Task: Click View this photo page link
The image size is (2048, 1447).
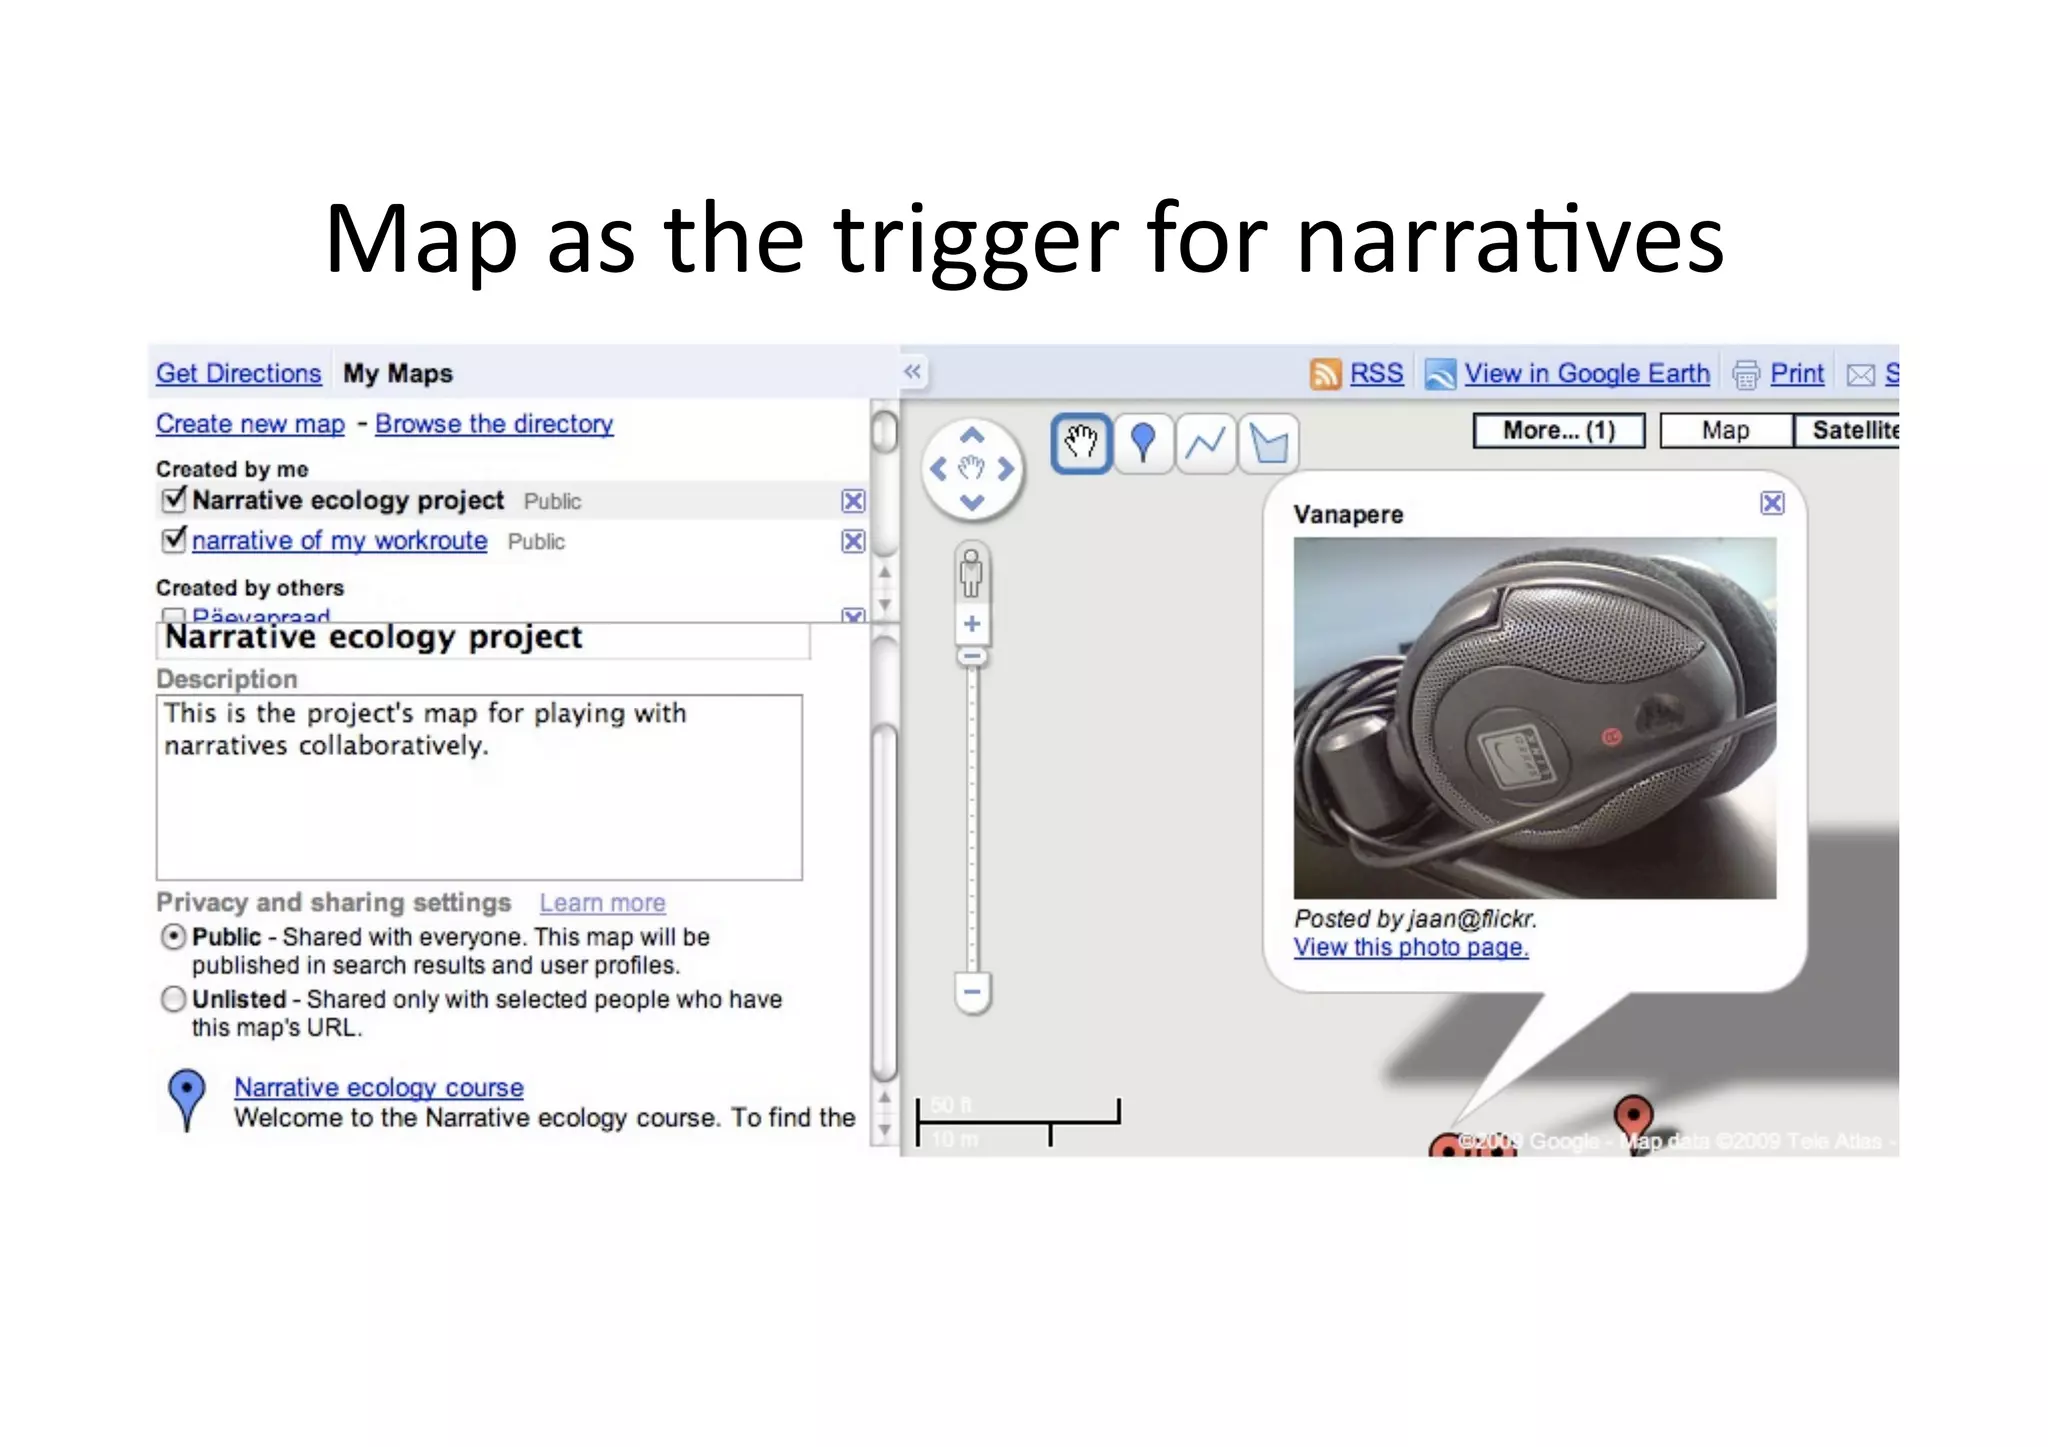Action: click(1411, 947)
